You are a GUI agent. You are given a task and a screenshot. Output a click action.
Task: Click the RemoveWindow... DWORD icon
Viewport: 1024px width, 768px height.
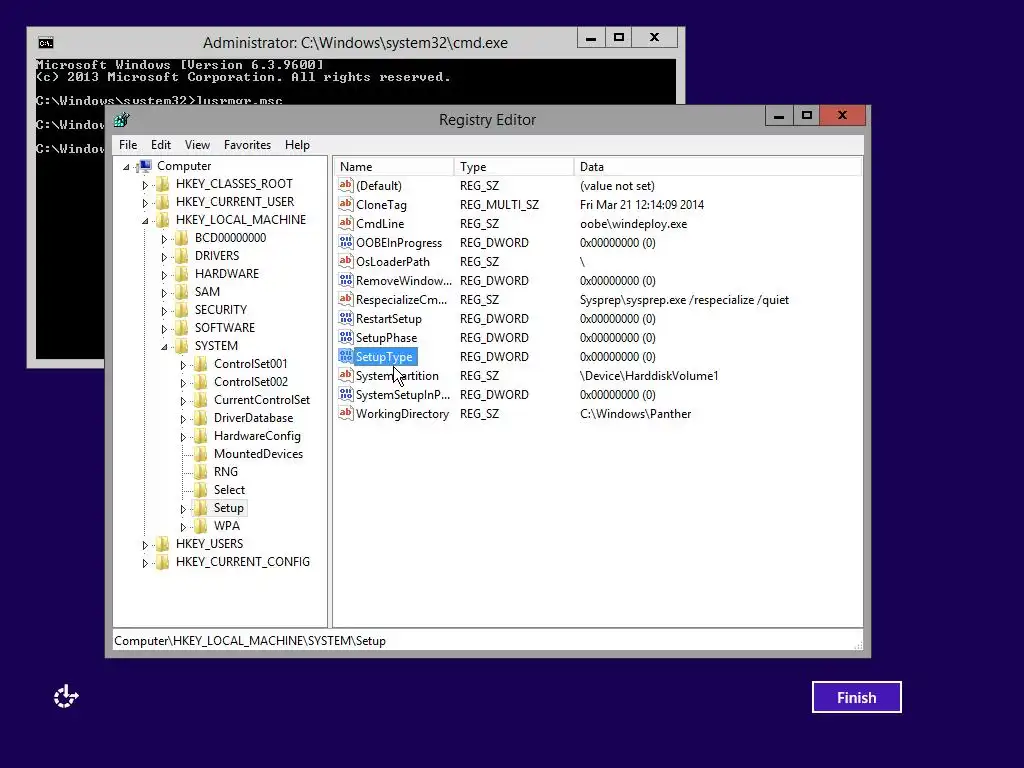pos(345,280)
